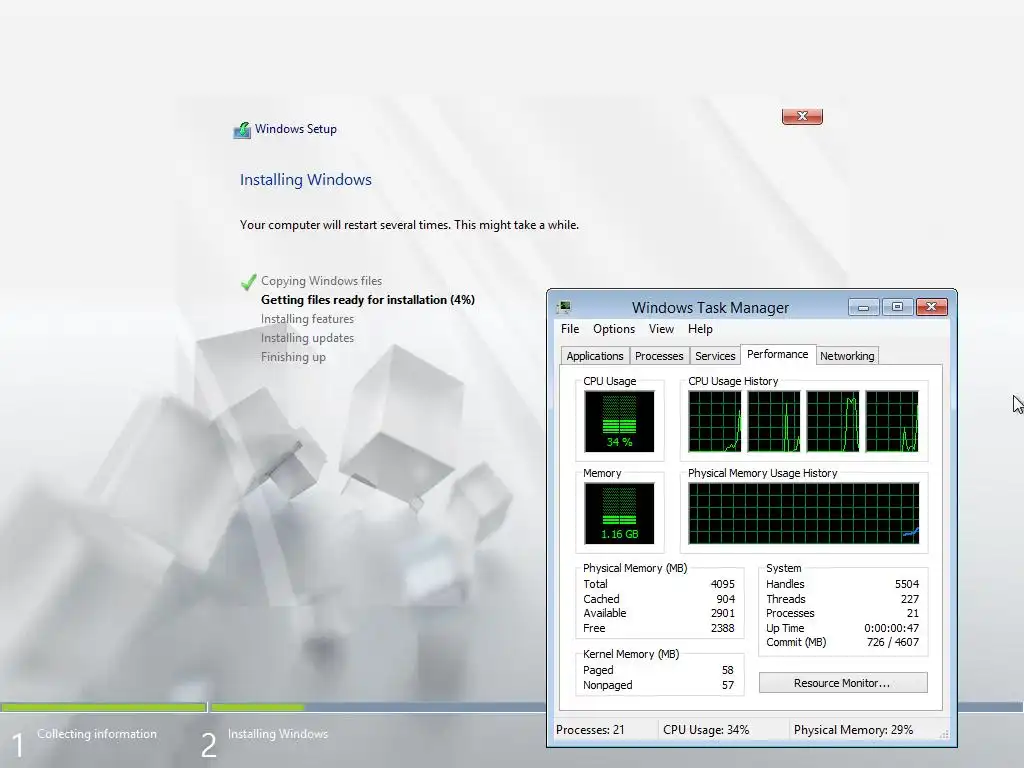Switch to the Services tab
This screenshot has width=1024, height=768.
pyautogui.click(x=715, y=356)
